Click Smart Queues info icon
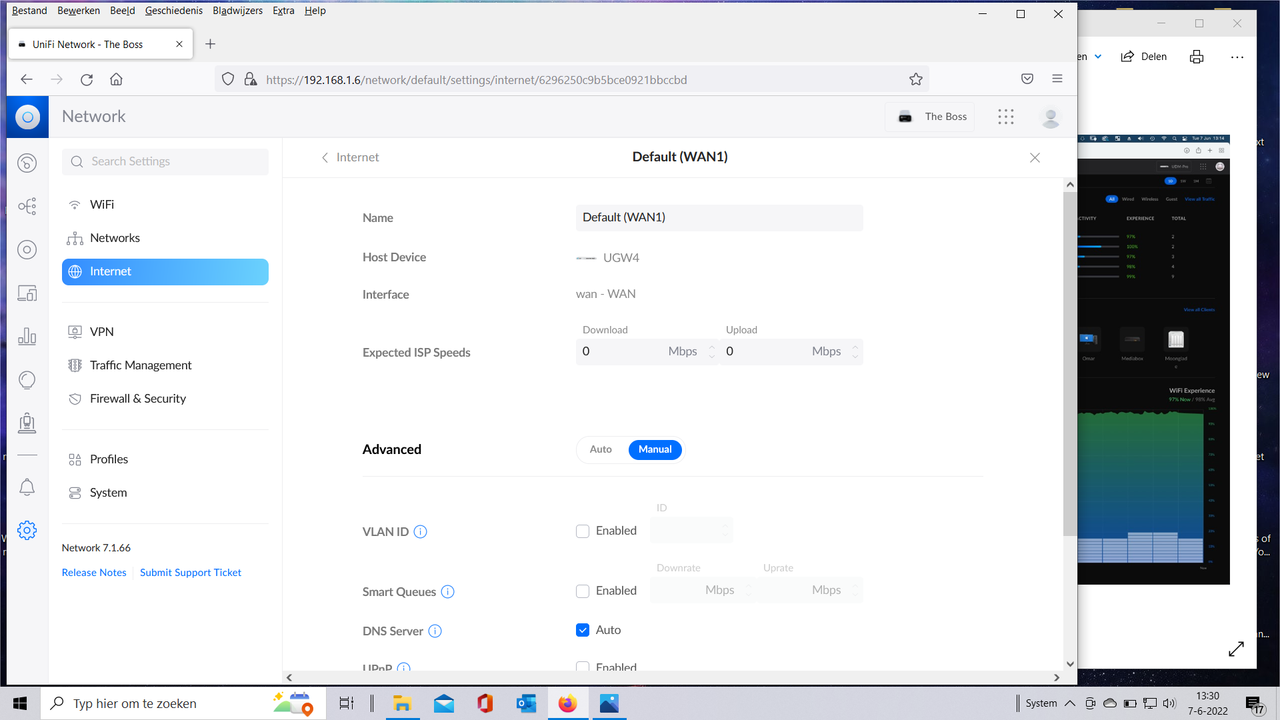Screen dimensions: 1280x720 (447, 592)
